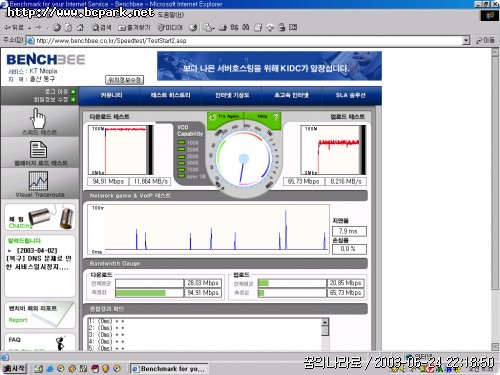Screen dimensions: 500x375
Task: Open the Report banner link
Action: coord(40,314)
